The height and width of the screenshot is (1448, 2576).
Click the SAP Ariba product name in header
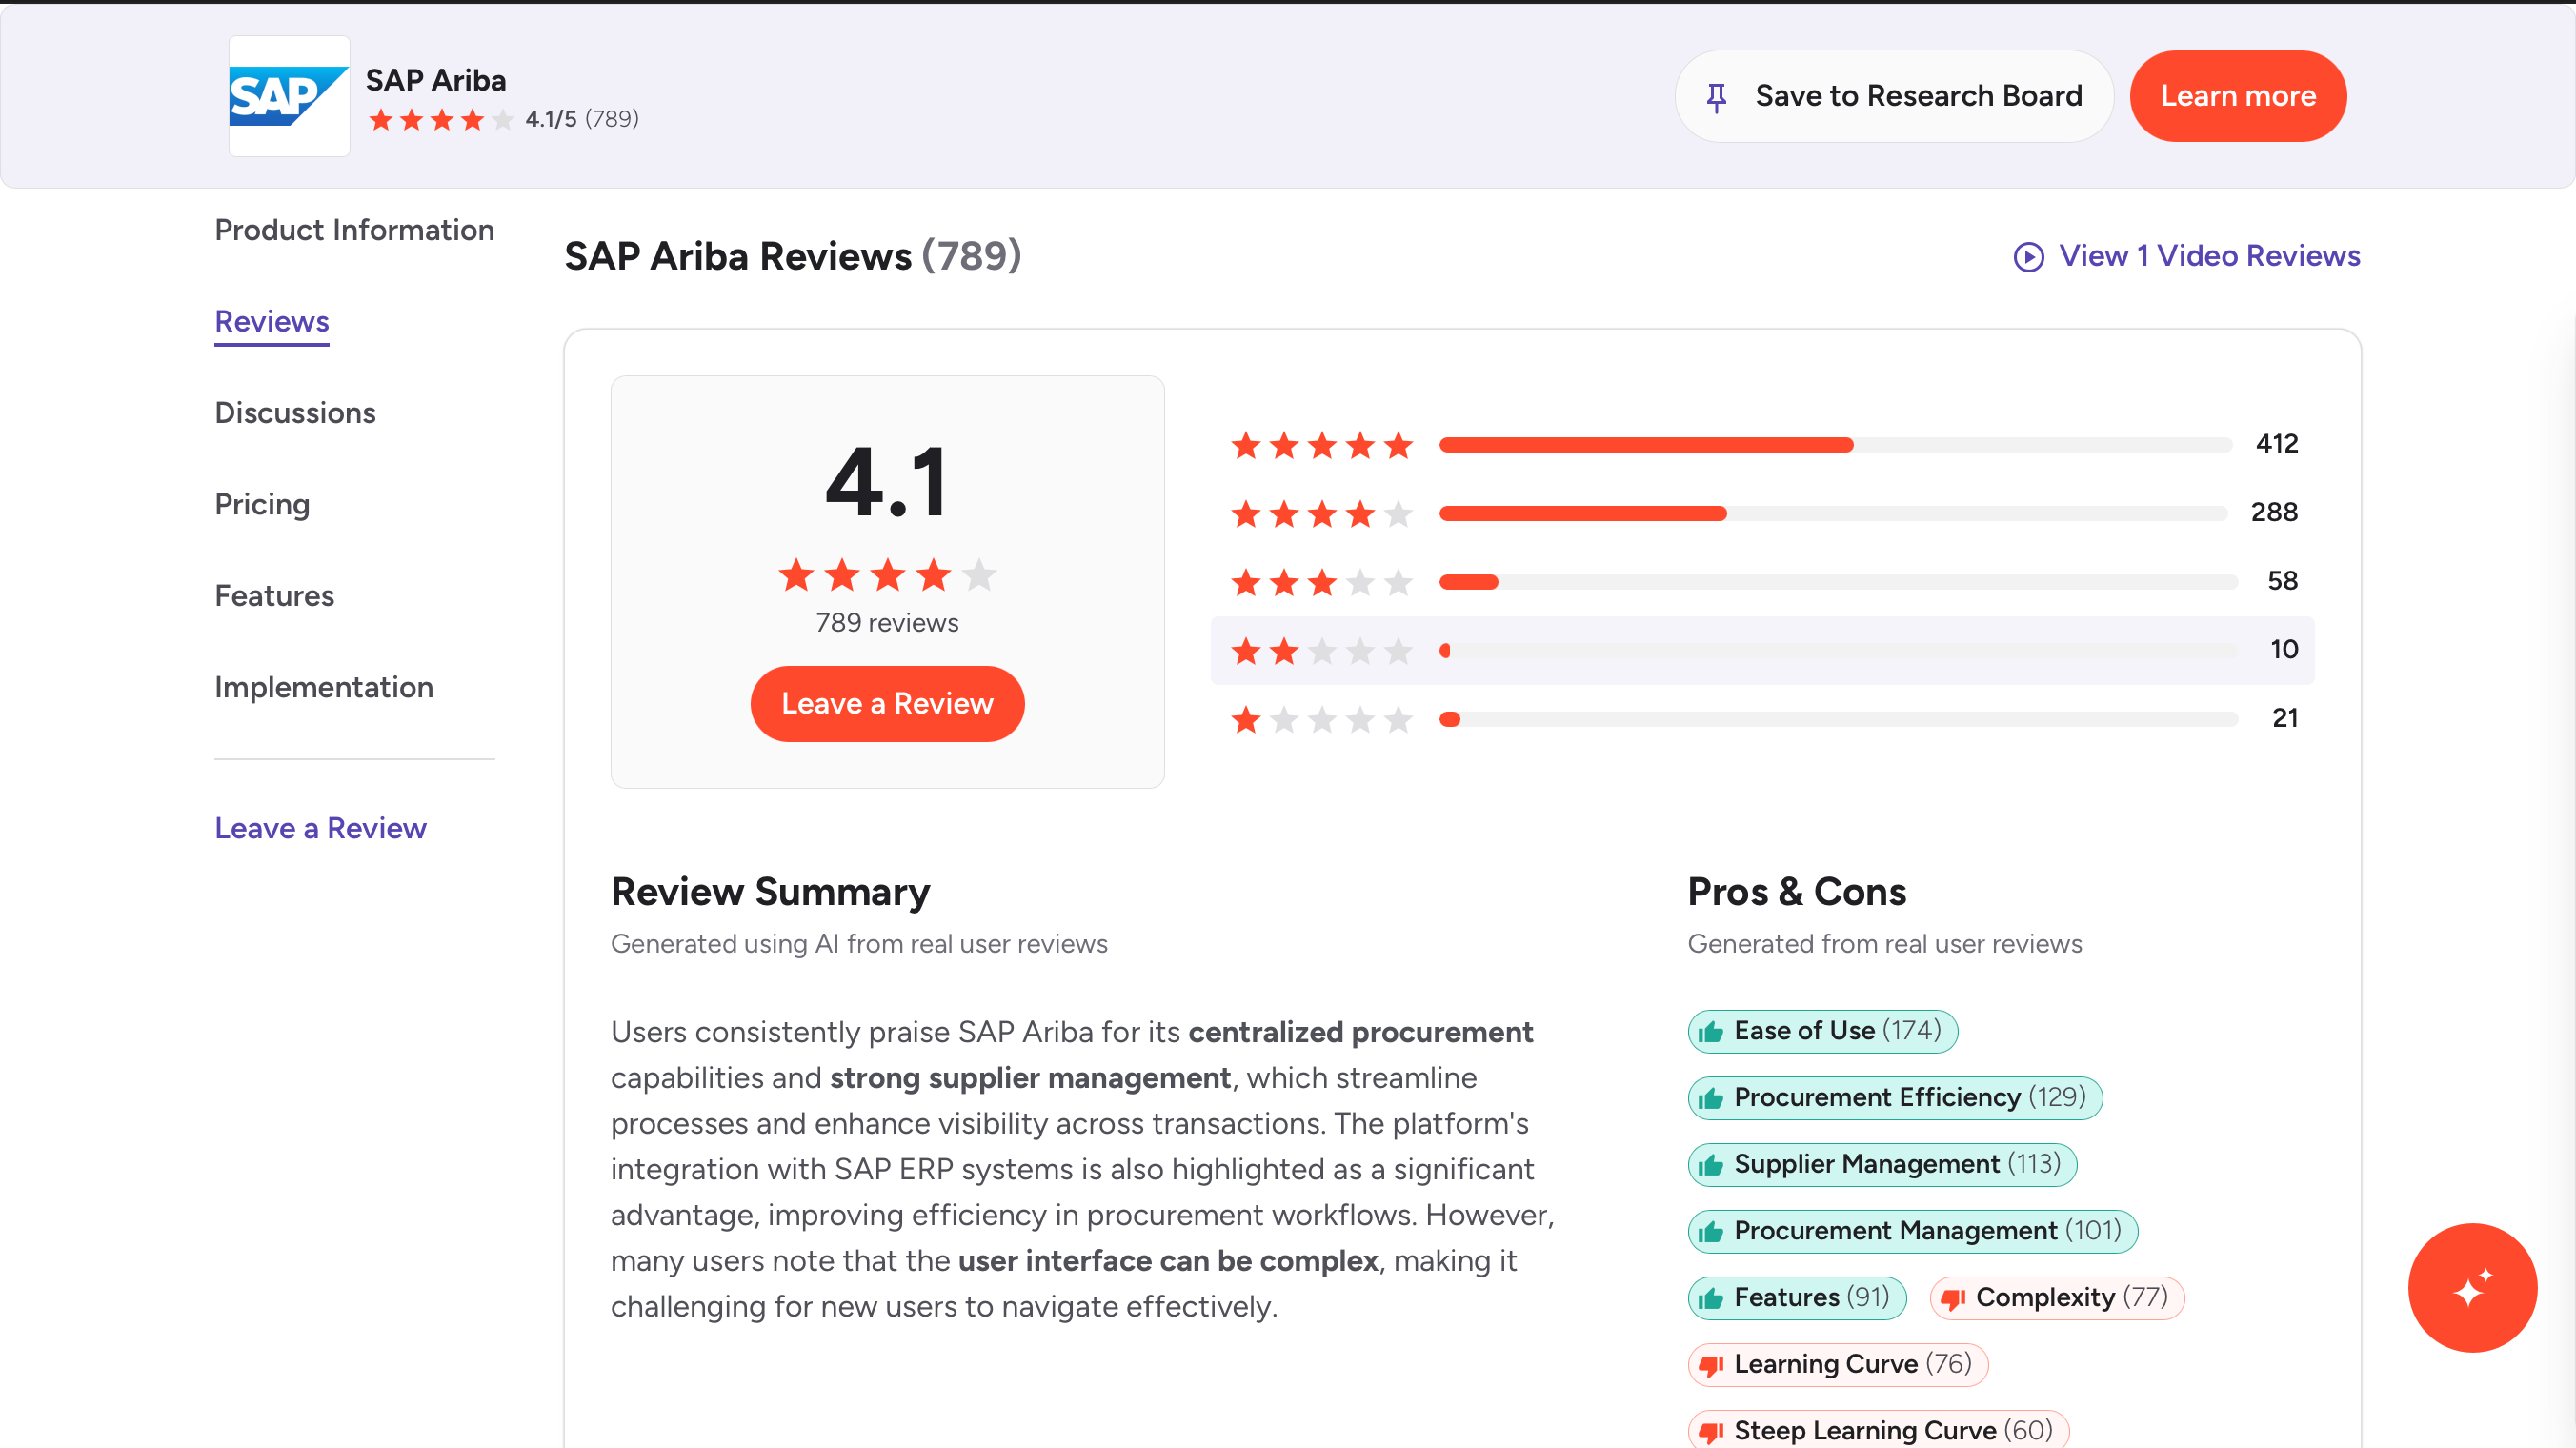436,80
